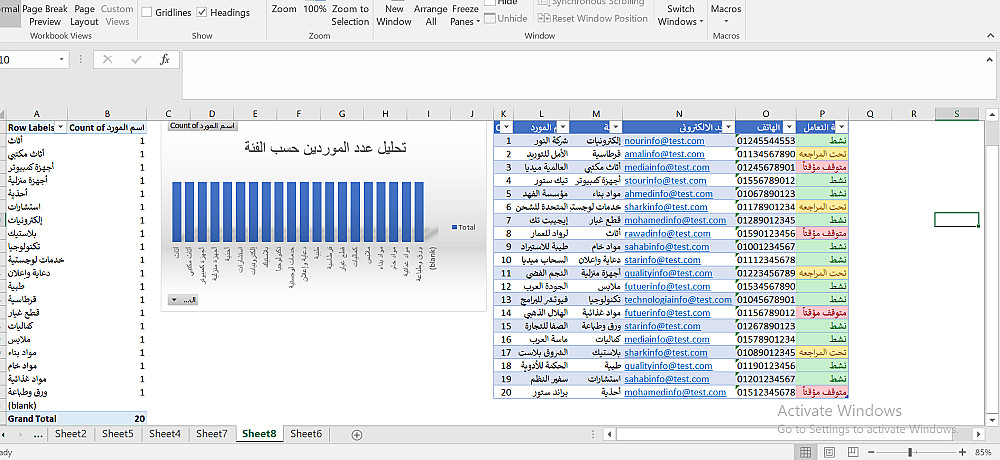This screenshot has width=1000, height=460.
Task: Click the zoom slider in status bar
Action: coord(909,452)
